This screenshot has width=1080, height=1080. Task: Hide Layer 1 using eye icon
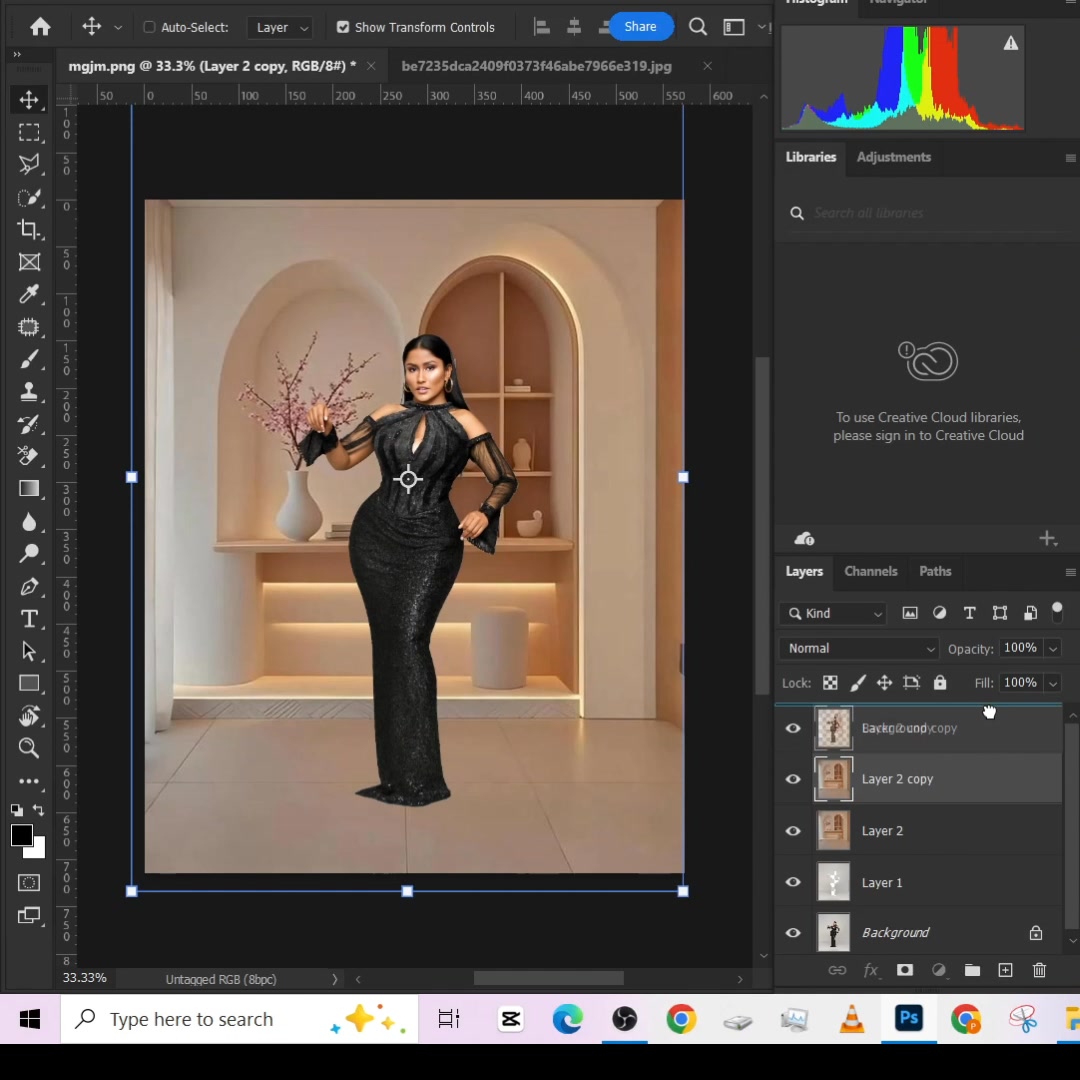tap(793, 882)
